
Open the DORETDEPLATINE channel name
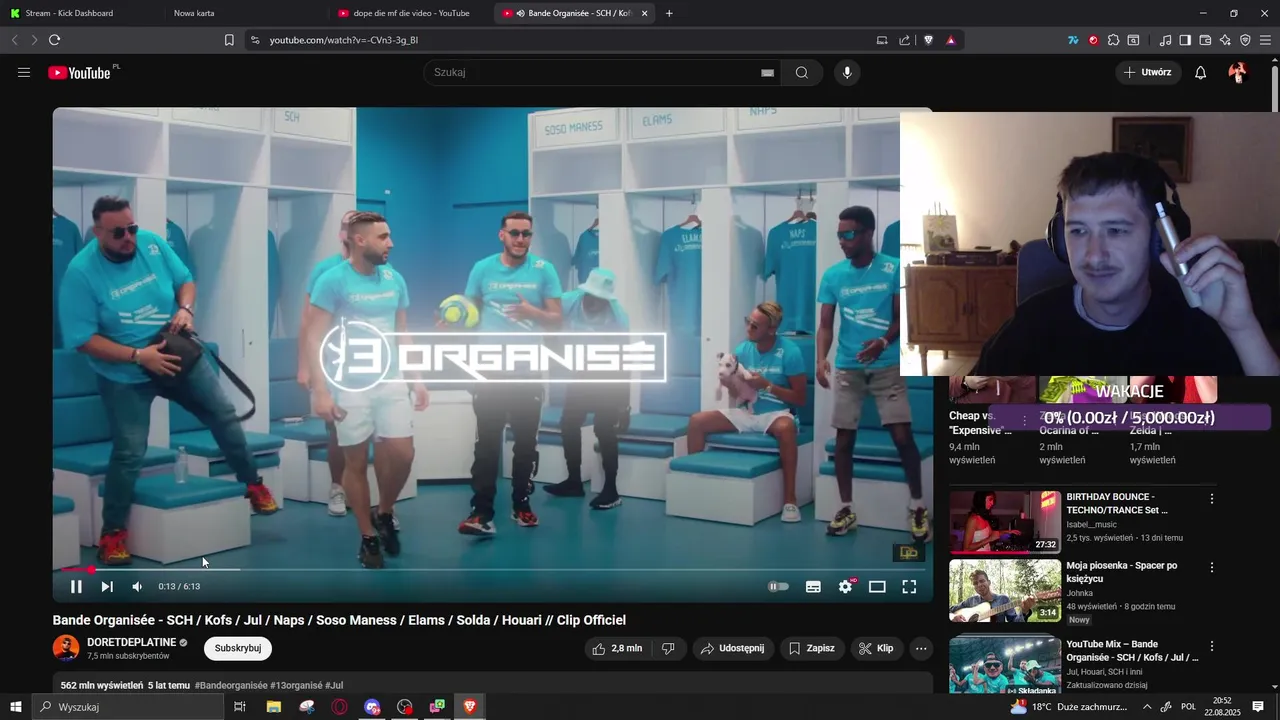click(x=131, y=642)
